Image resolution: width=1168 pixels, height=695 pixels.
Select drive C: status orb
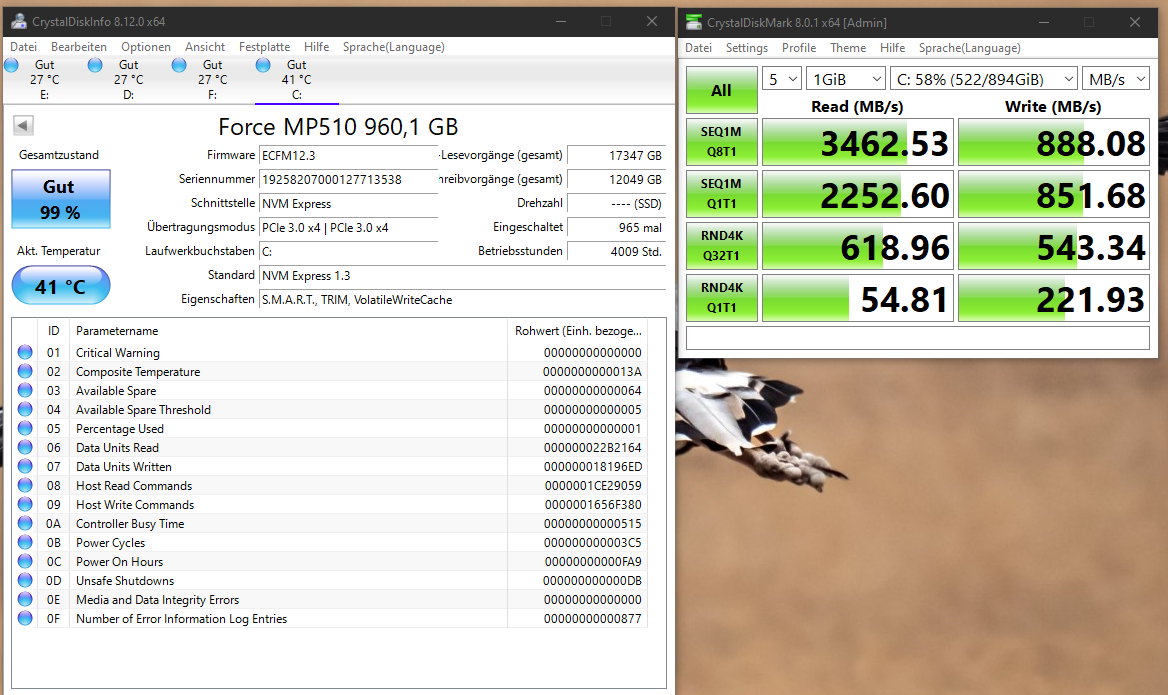coord(263,66)
